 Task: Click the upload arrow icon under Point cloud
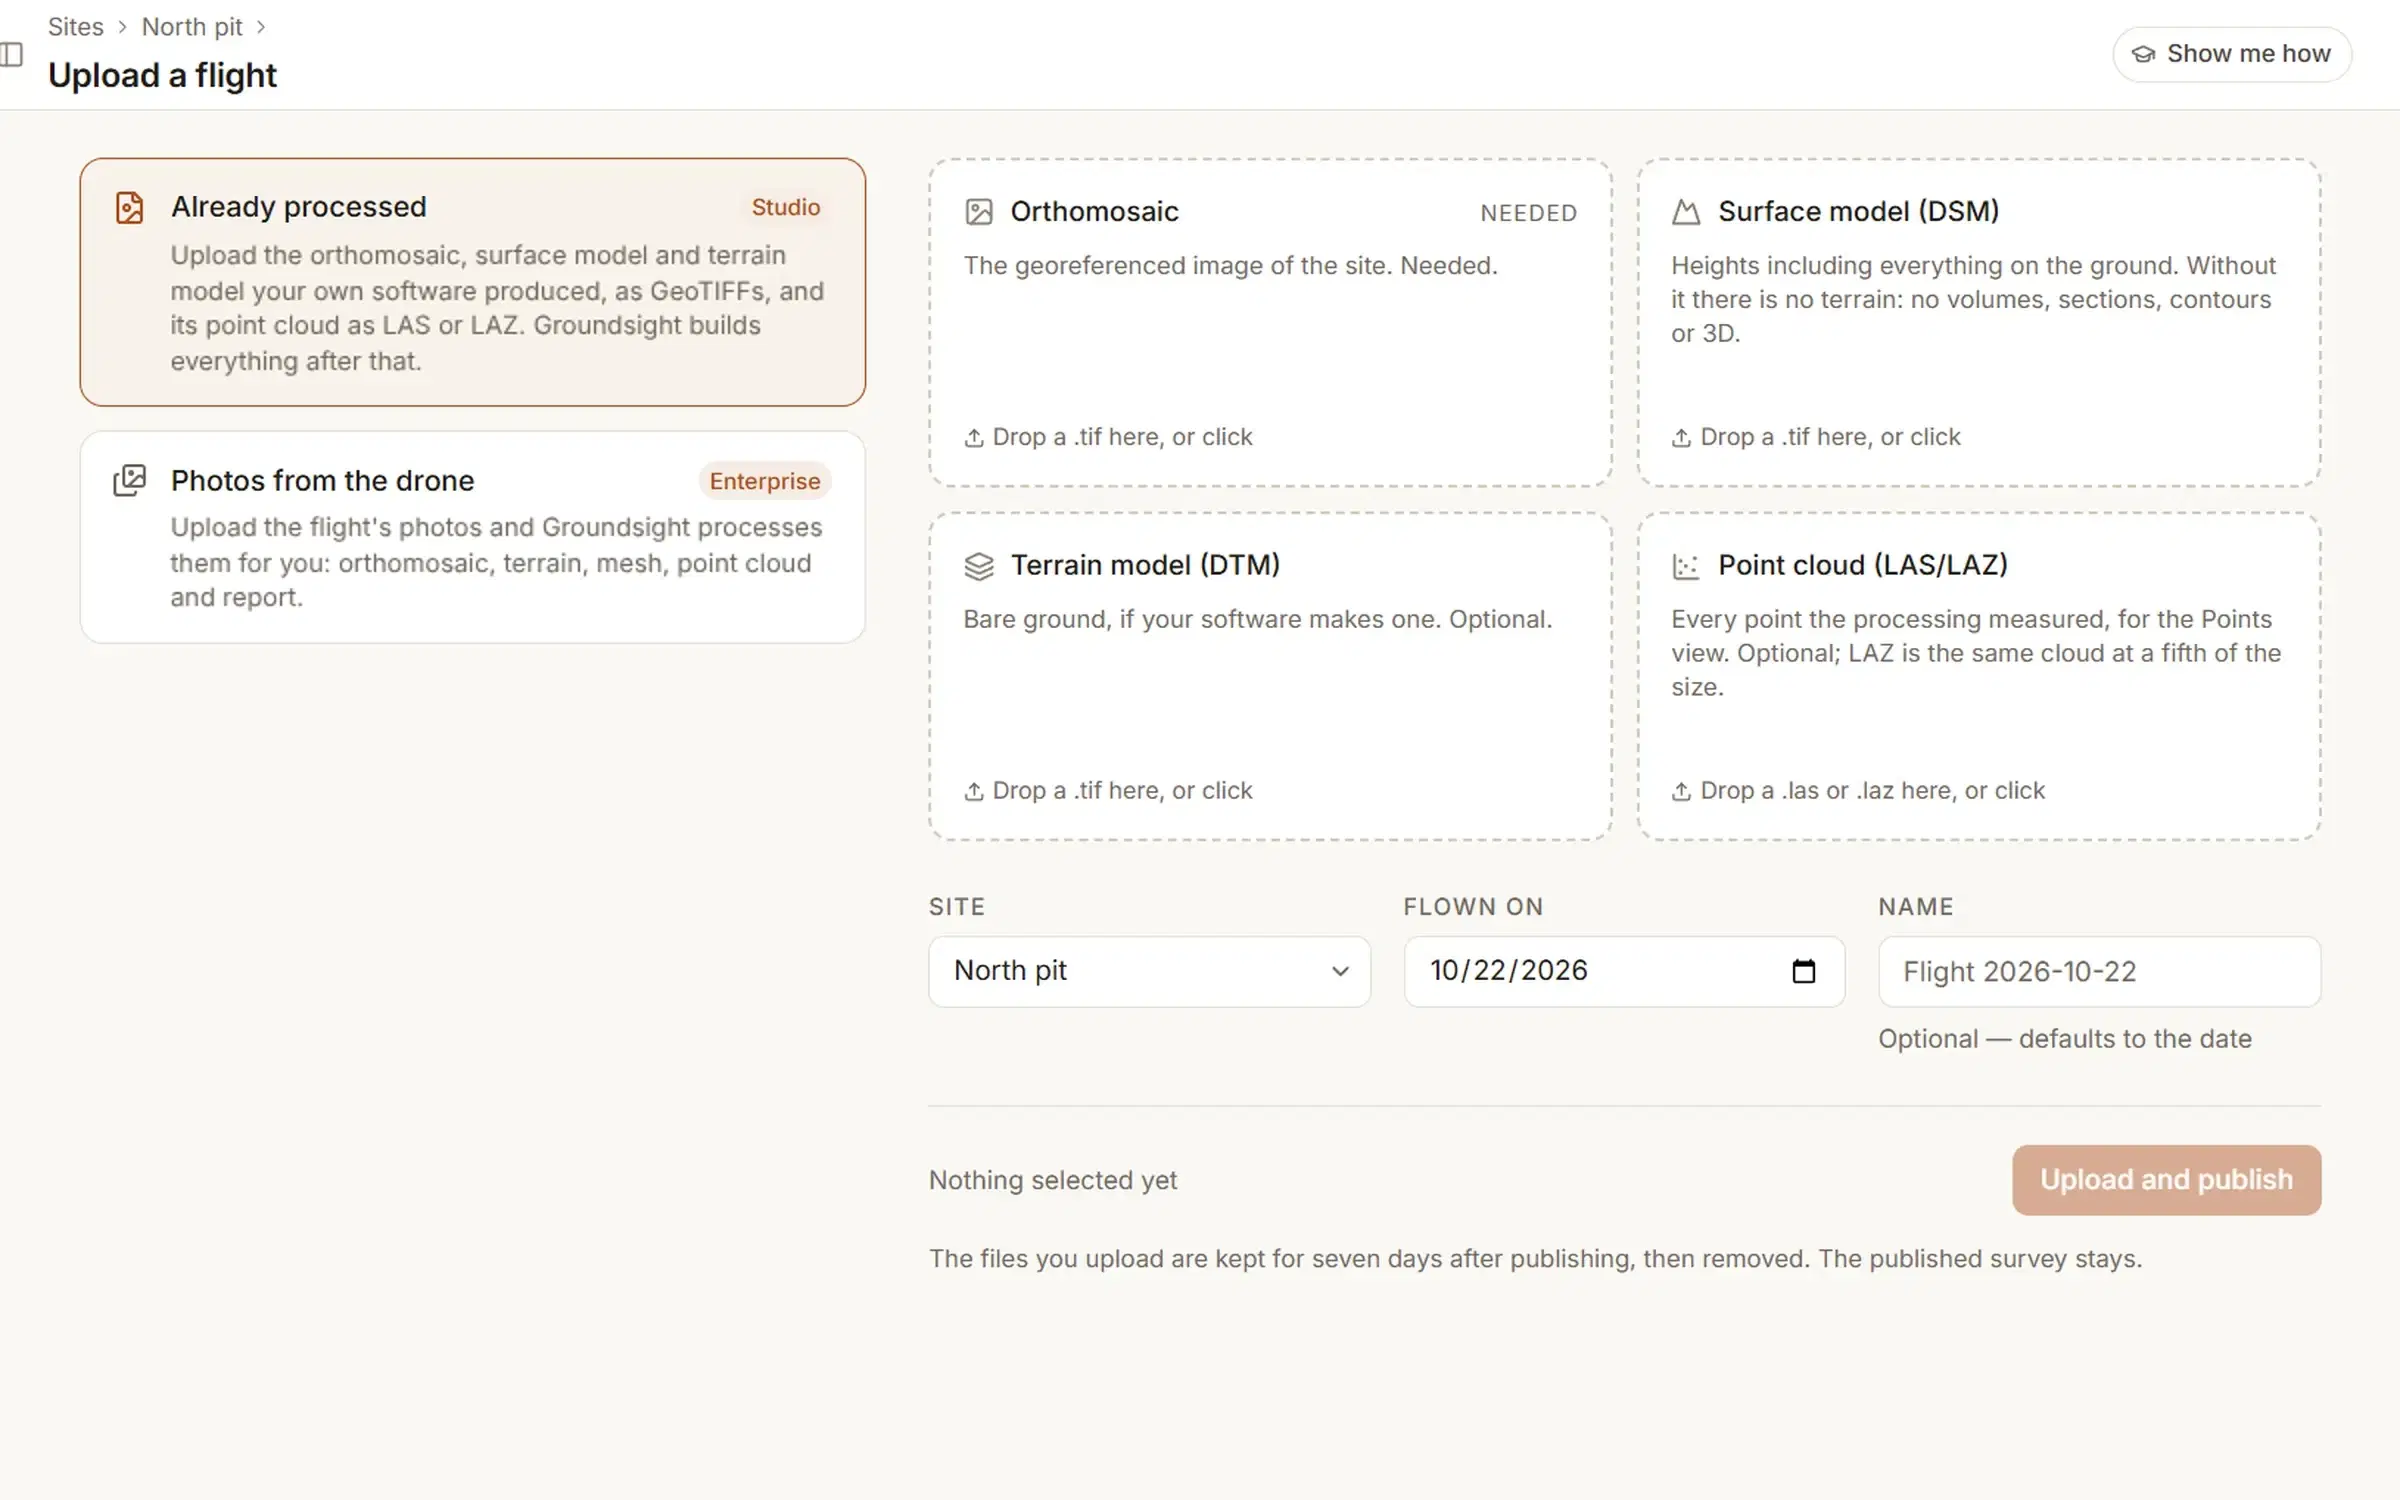pos(1682,791)
